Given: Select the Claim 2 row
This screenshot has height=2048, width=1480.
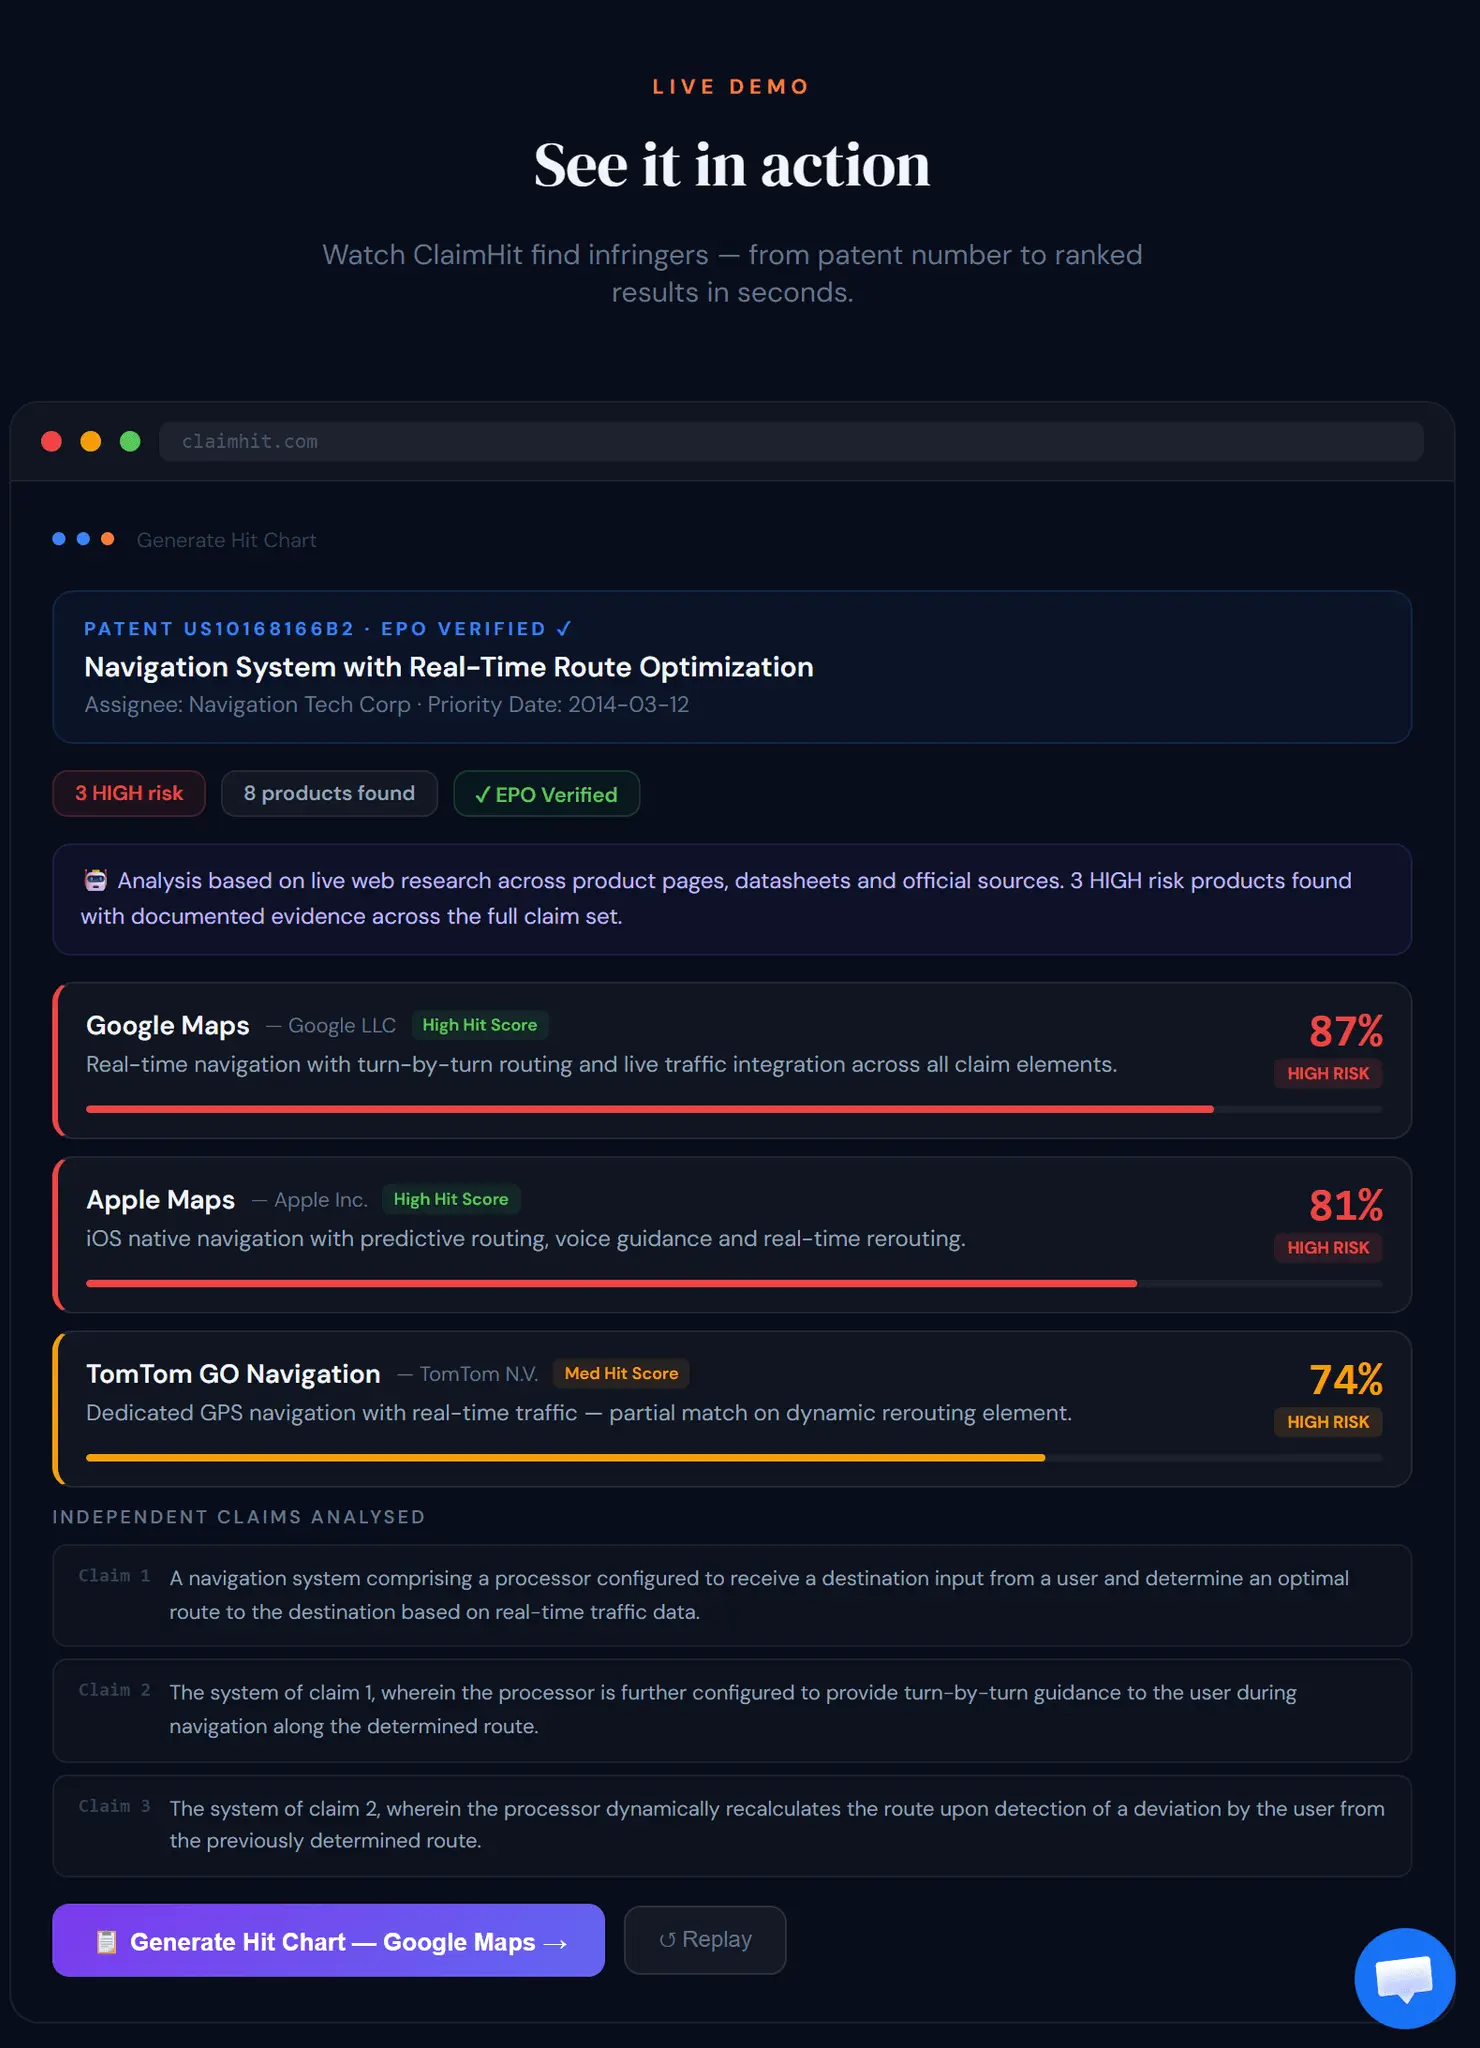Looking at the screenshot, I should (x=732, y=1710).
